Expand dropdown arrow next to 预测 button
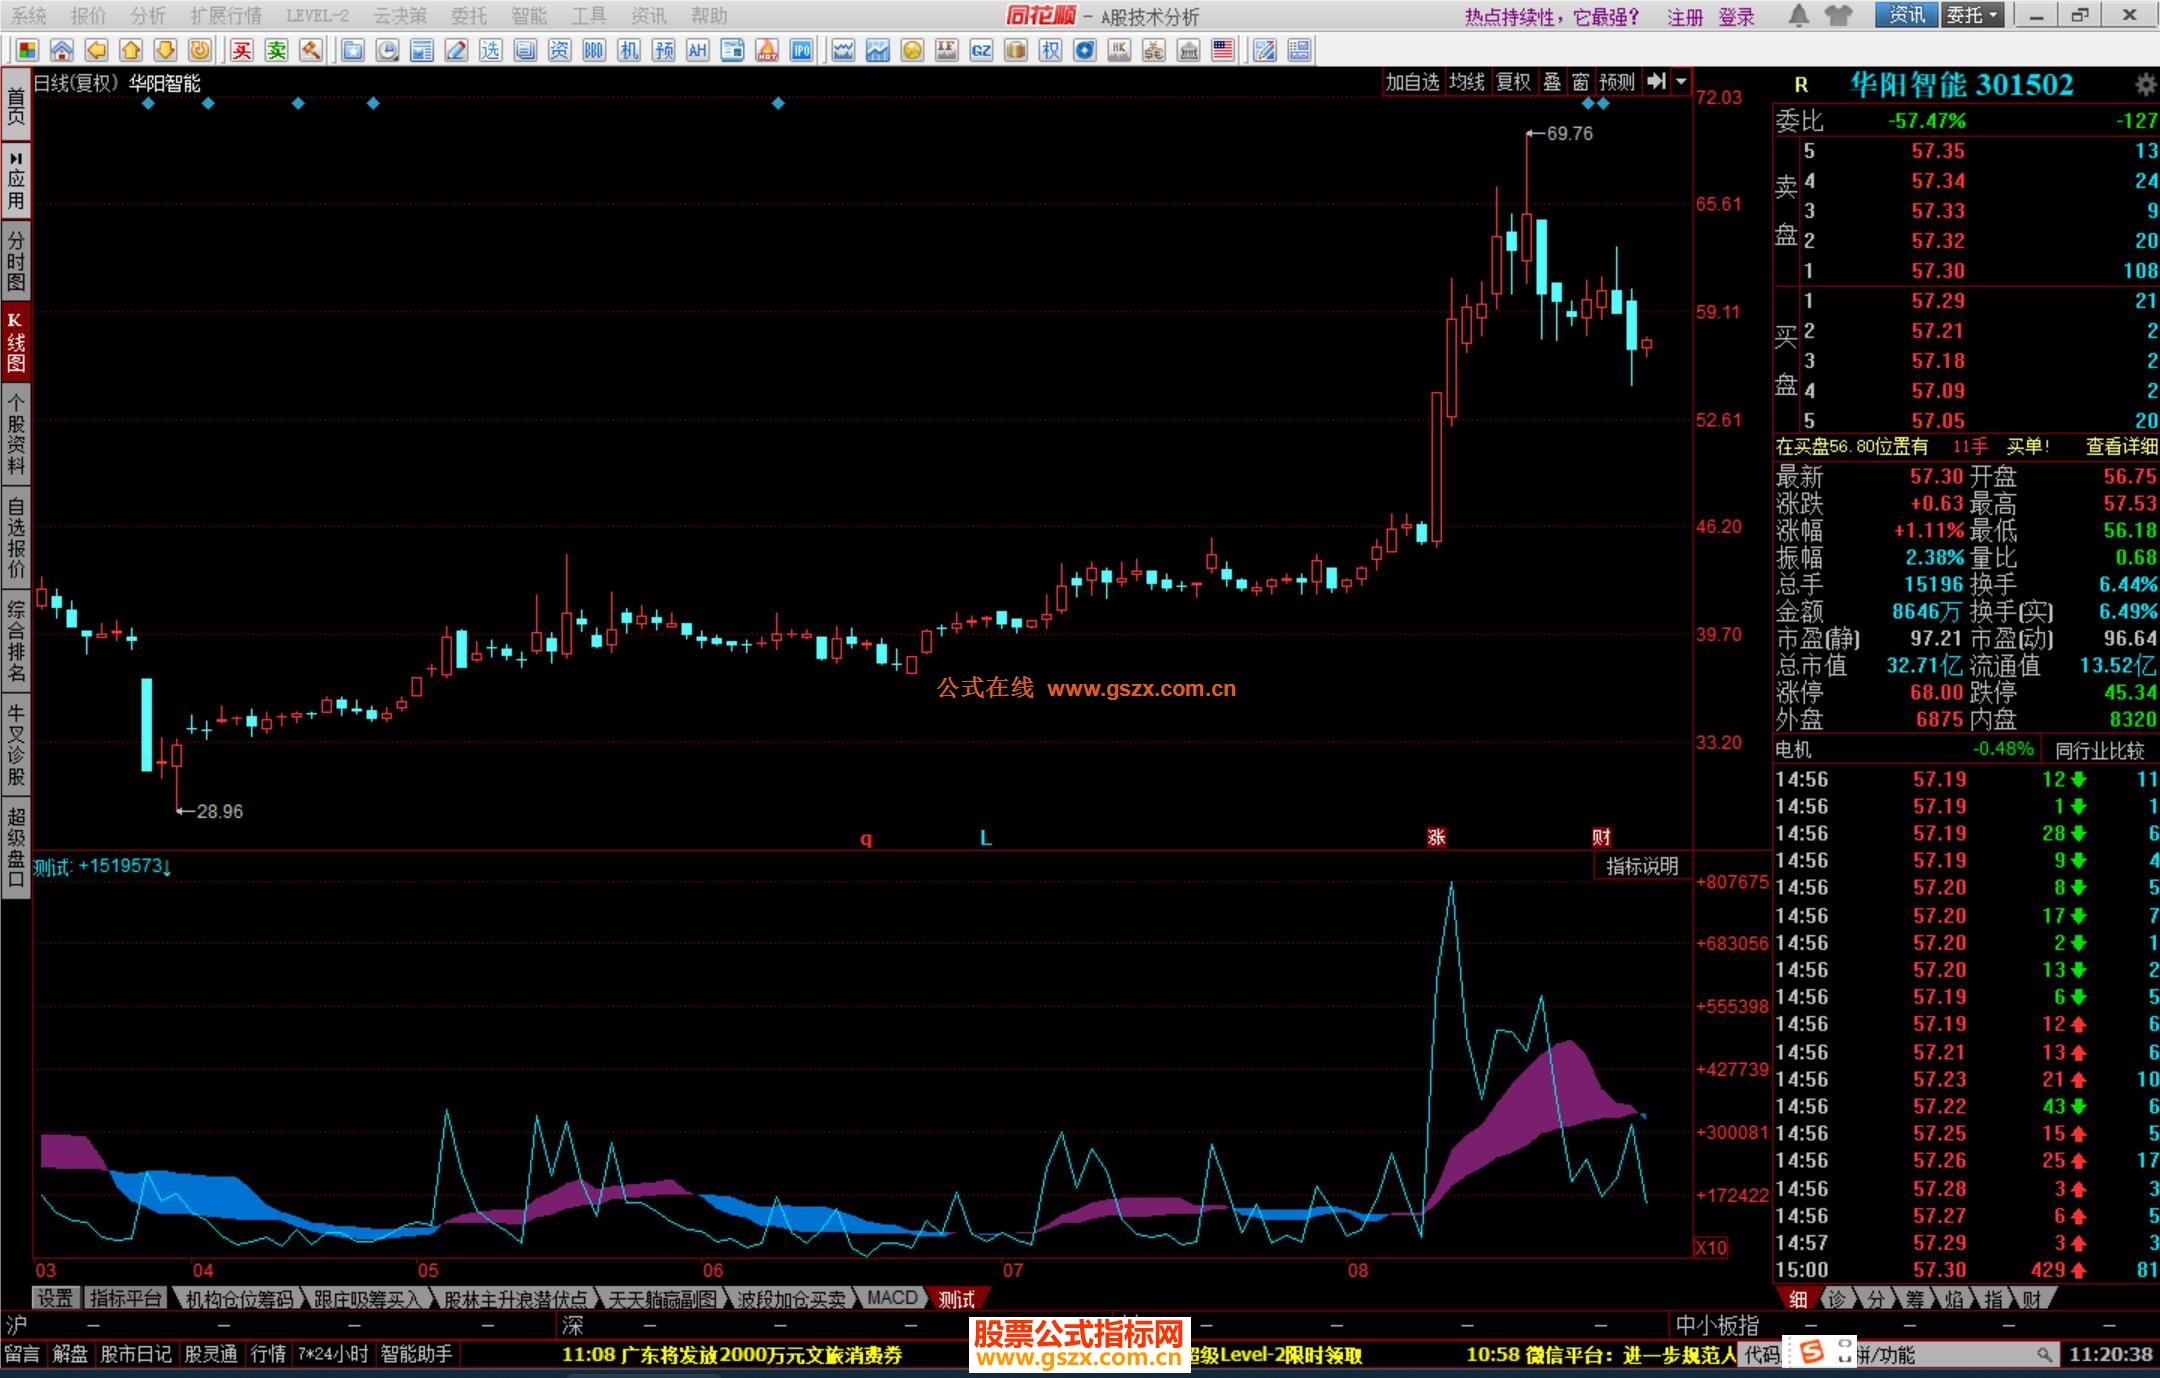The height and width of the screenshot is (1378, 2160). pyautogui.click(x=1682, y=82)
